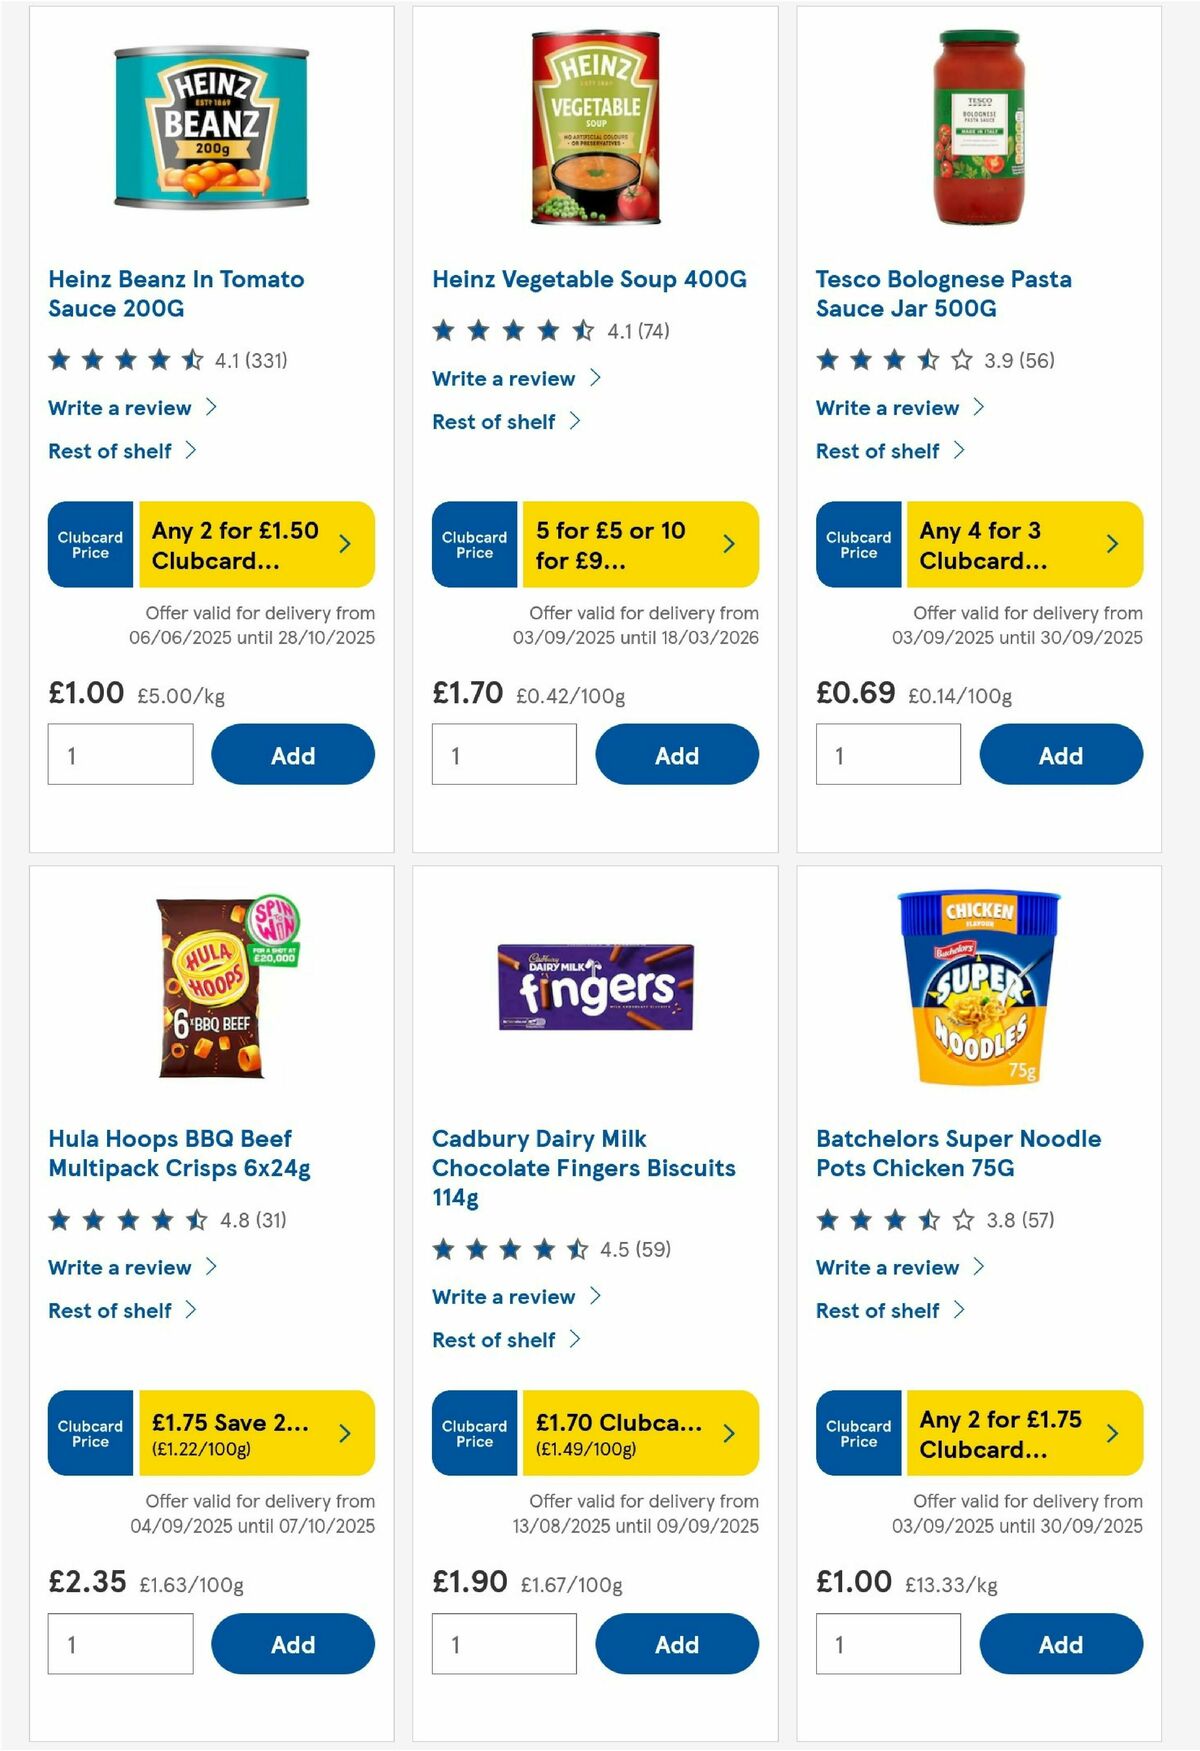Click the Clubcard Price badge on Super Noodle Pots
Image resolution: width=1200 pixels, height=1751 pixels.
[857, 1433]
